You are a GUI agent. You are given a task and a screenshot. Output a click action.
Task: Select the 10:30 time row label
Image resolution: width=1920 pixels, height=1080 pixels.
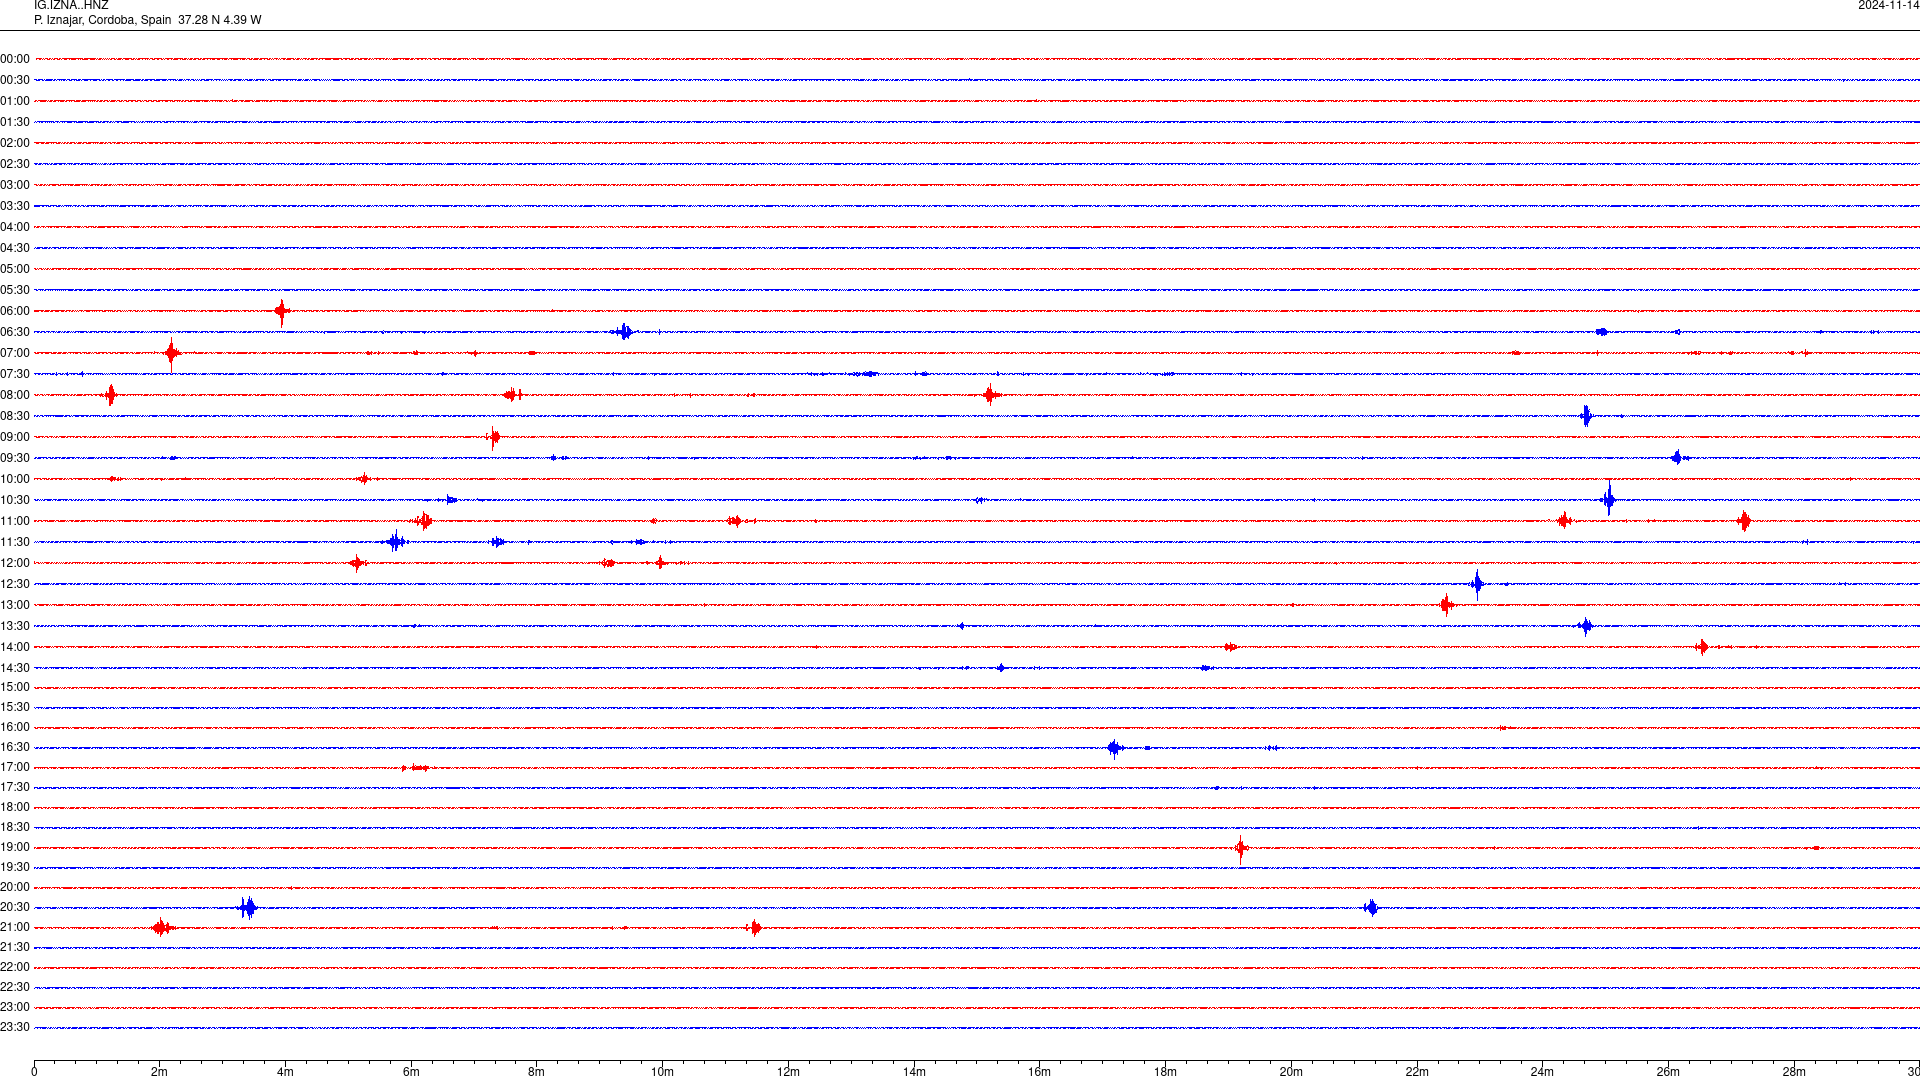coord(15,500)
